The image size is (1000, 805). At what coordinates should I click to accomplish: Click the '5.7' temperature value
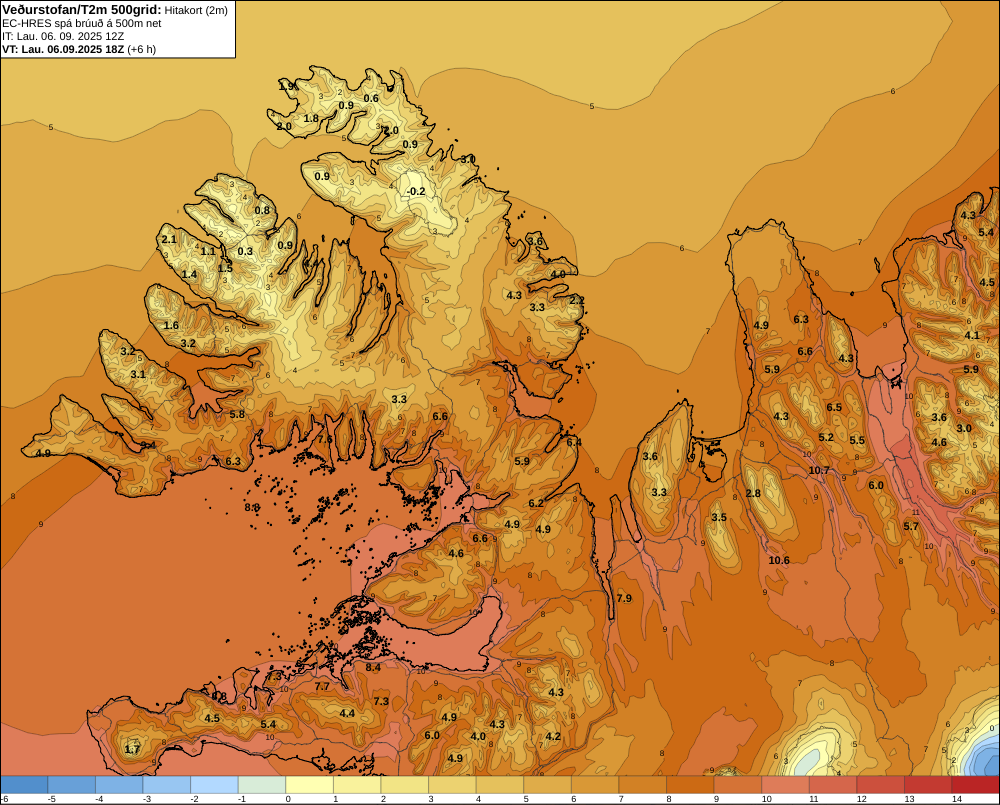click(911, 526)
